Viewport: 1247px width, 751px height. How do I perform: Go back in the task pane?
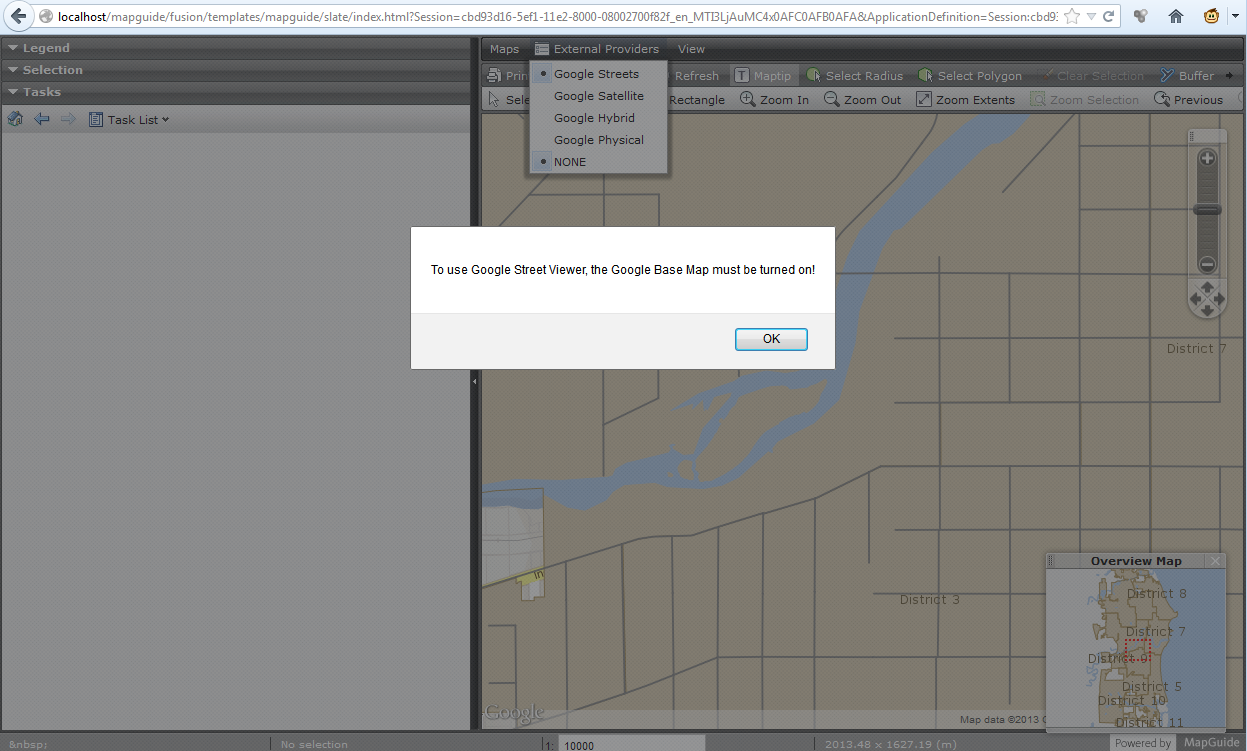[x=42, y=119]
